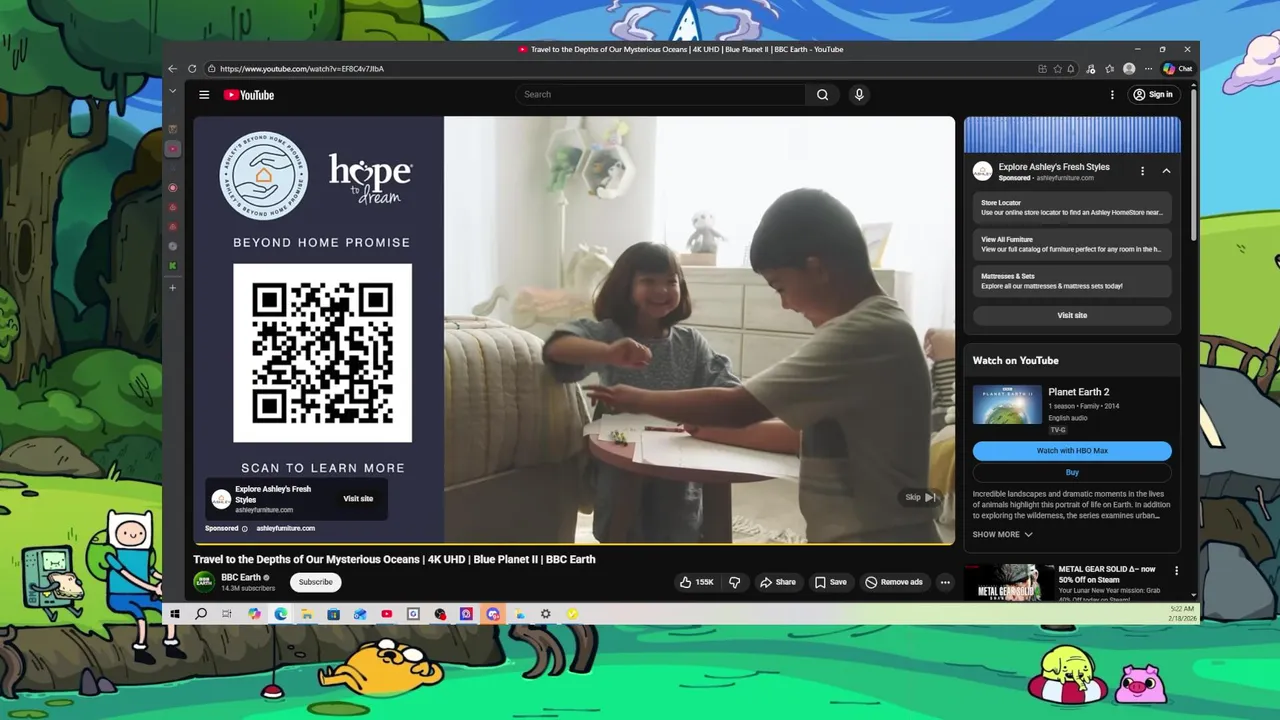Open the BBC Earth channel name link
The width and height of the screenshot is (1280, 720).
[x=241, y=577]
